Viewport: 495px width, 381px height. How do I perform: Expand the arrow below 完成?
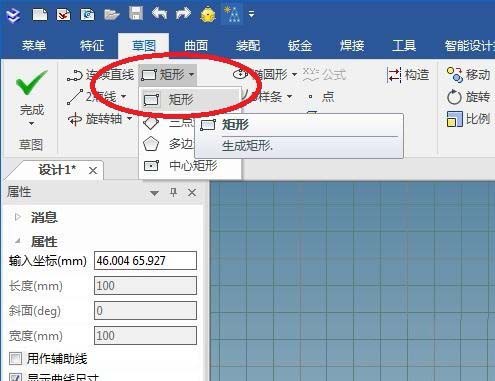[x=31, y=124]
